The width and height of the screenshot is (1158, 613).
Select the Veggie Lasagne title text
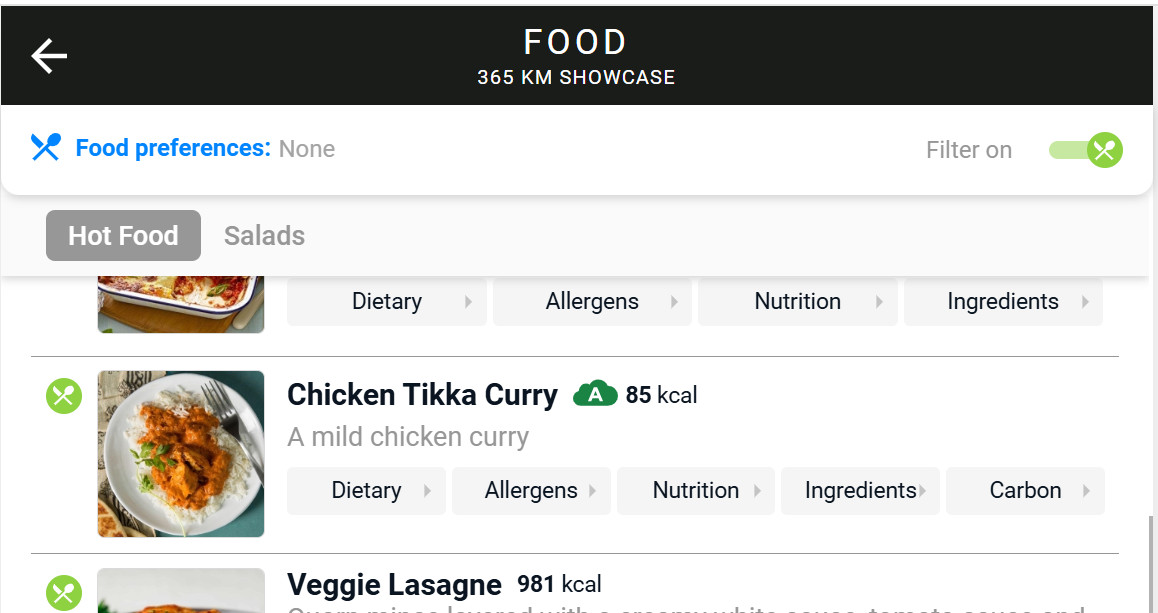394,584
